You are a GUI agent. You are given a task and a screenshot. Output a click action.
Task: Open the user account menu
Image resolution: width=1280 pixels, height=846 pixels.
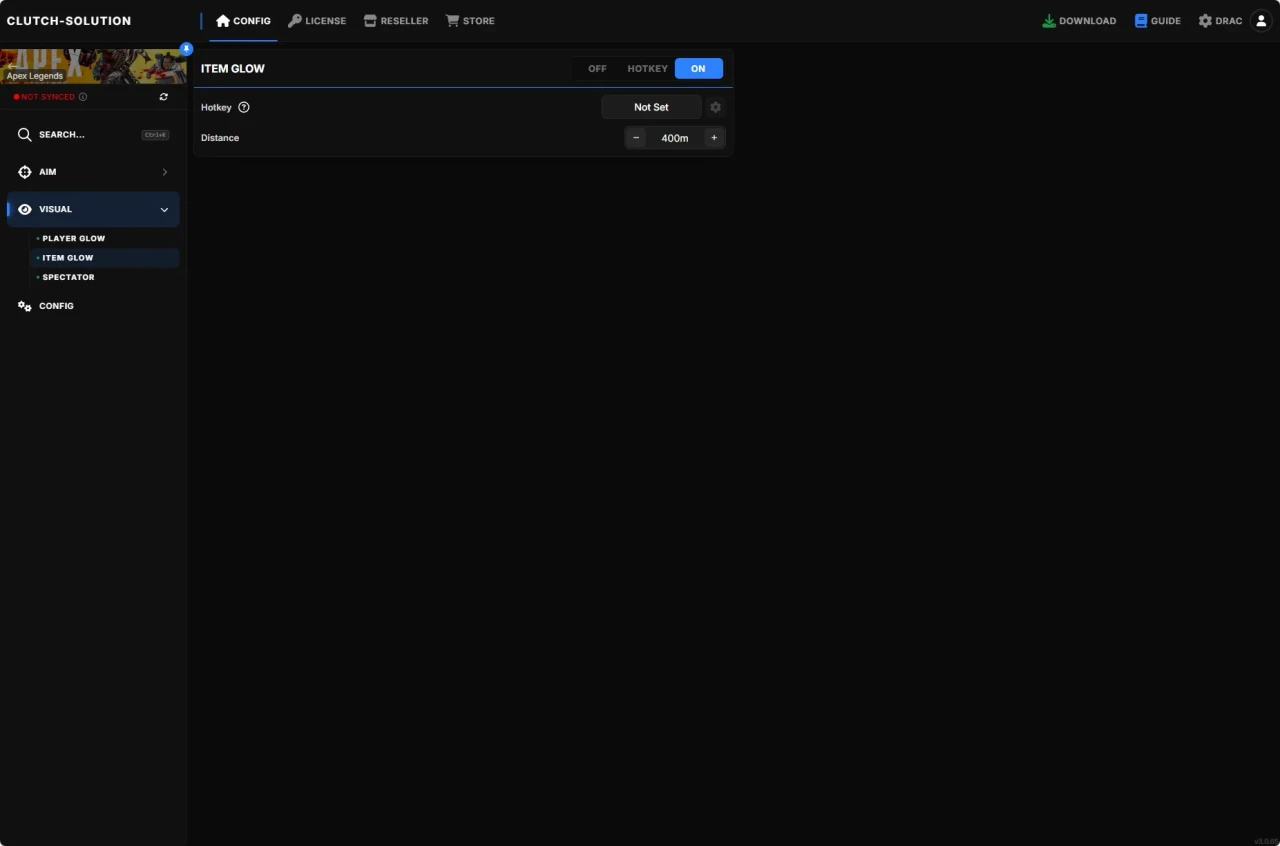click(x=1260, y=20)
